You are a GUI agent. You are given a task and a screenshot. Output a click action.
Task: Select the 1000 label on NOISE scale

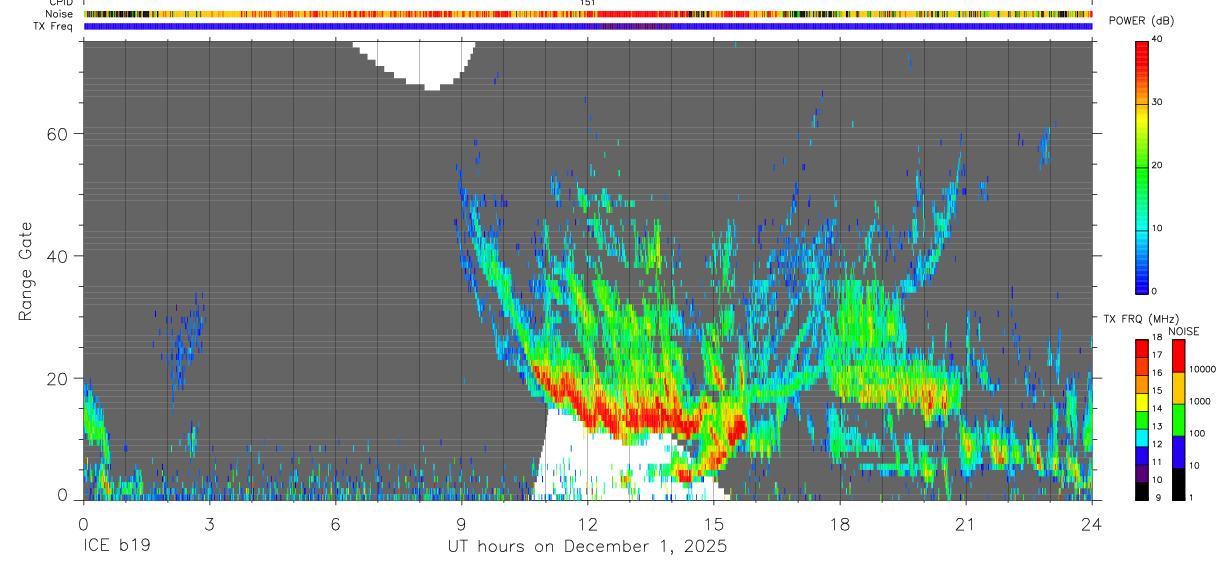[1199, 401]
